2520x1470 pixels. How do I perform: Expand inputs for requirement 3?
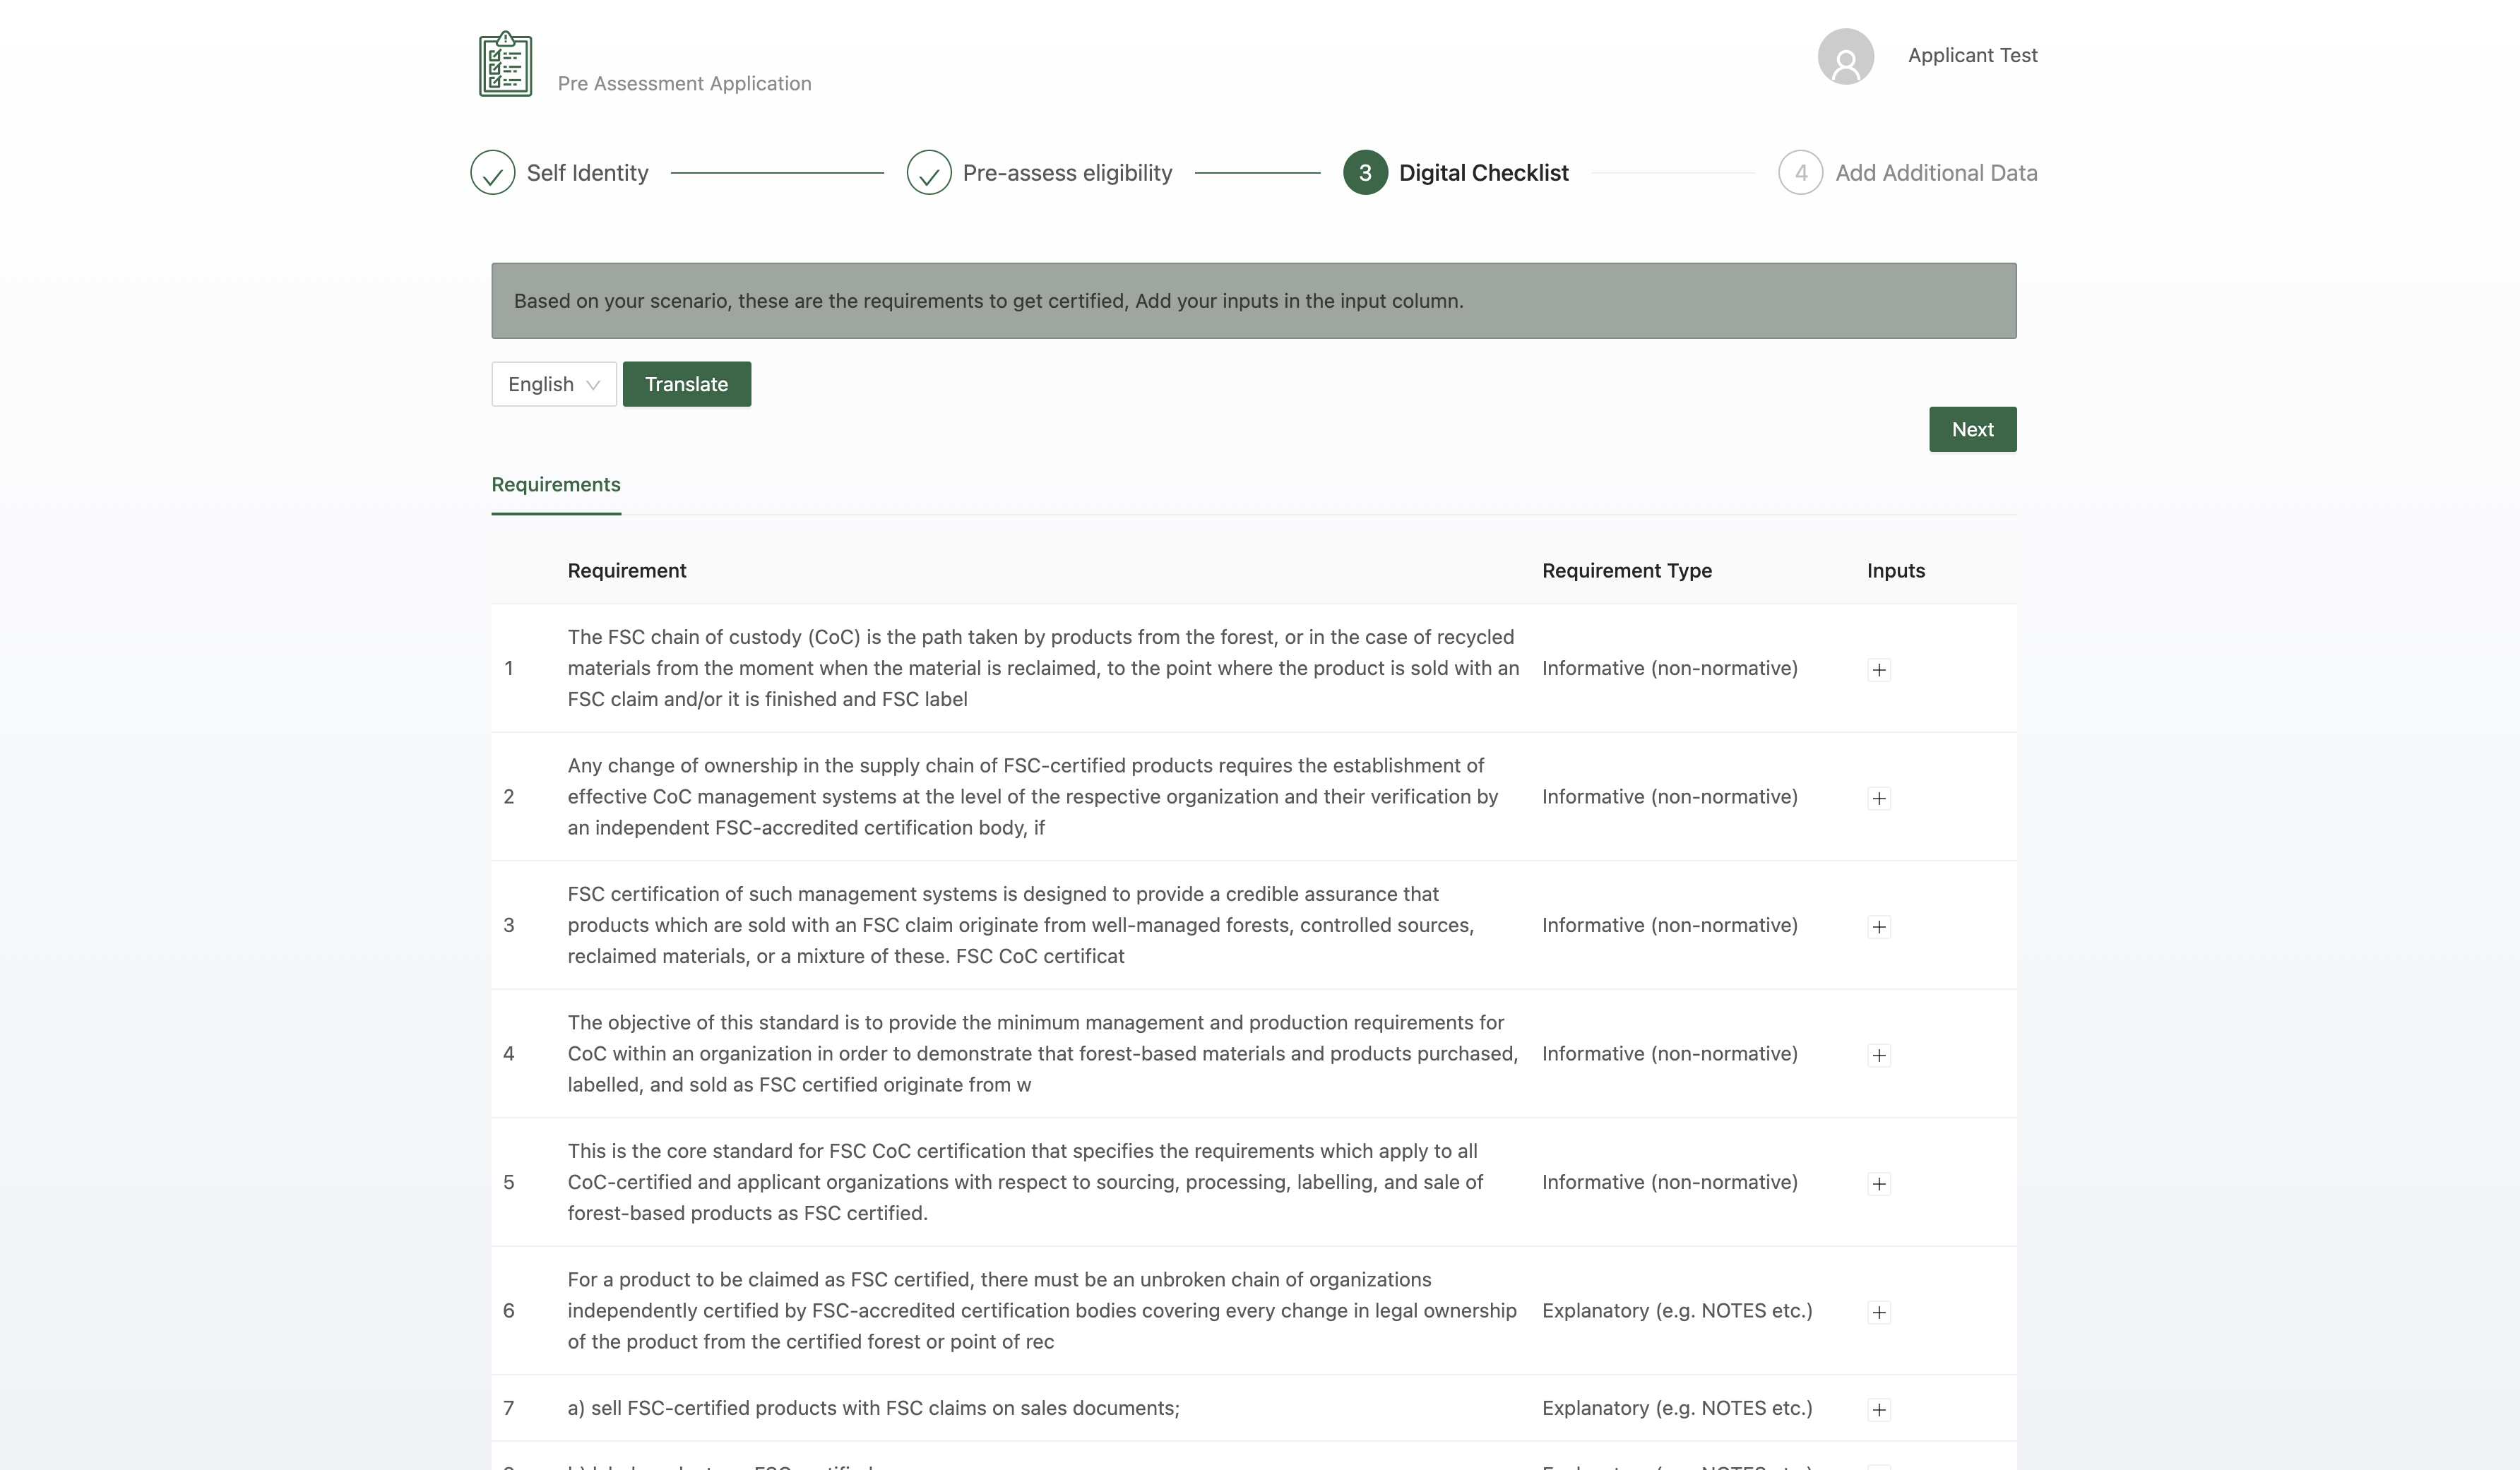tap(1878, 927)
